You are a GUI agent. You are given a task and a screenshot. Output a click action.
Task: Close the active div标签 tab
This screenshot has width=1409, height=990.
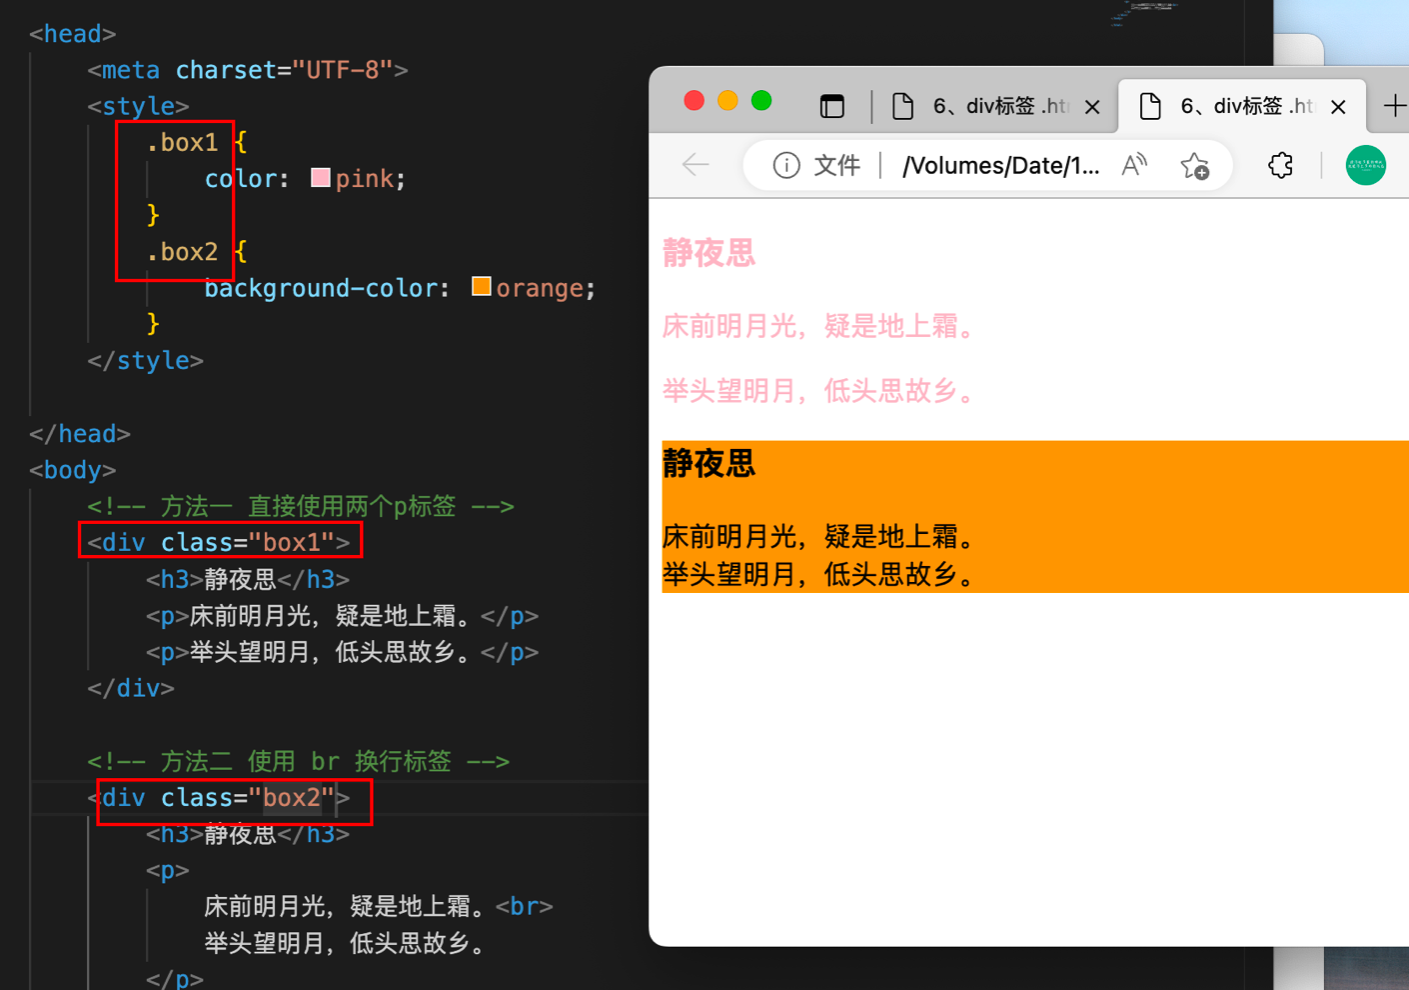pyautogui.click(x=1338, y=107)
